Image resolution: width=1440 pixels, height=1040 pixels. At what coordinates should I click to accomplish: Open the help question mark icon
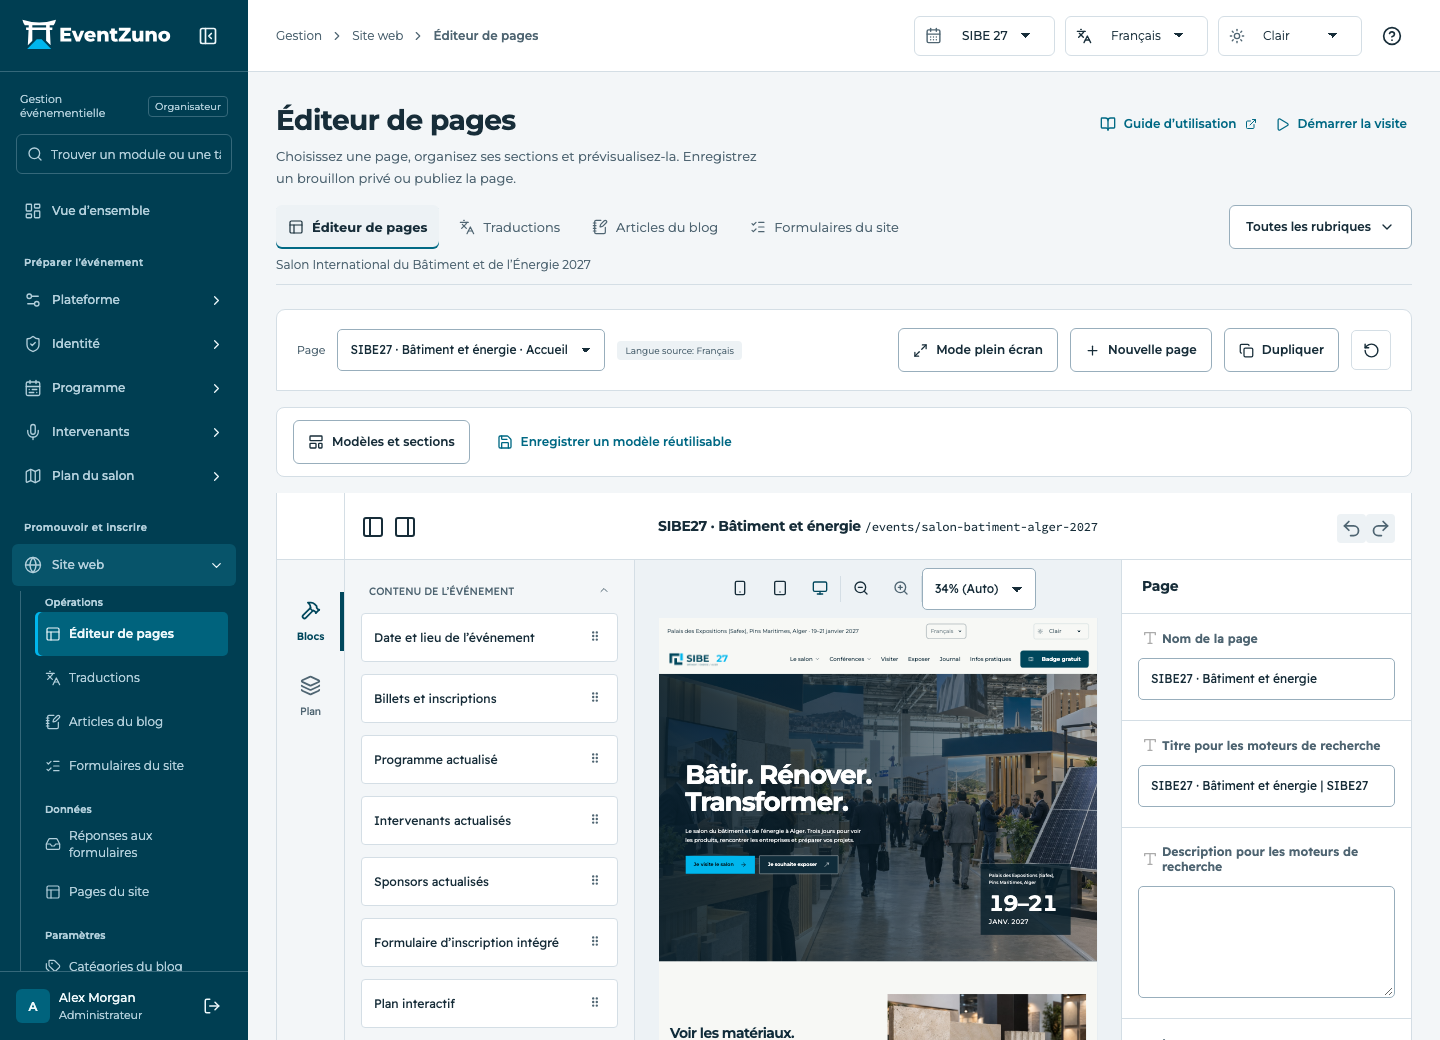[x=1391, y=36]
